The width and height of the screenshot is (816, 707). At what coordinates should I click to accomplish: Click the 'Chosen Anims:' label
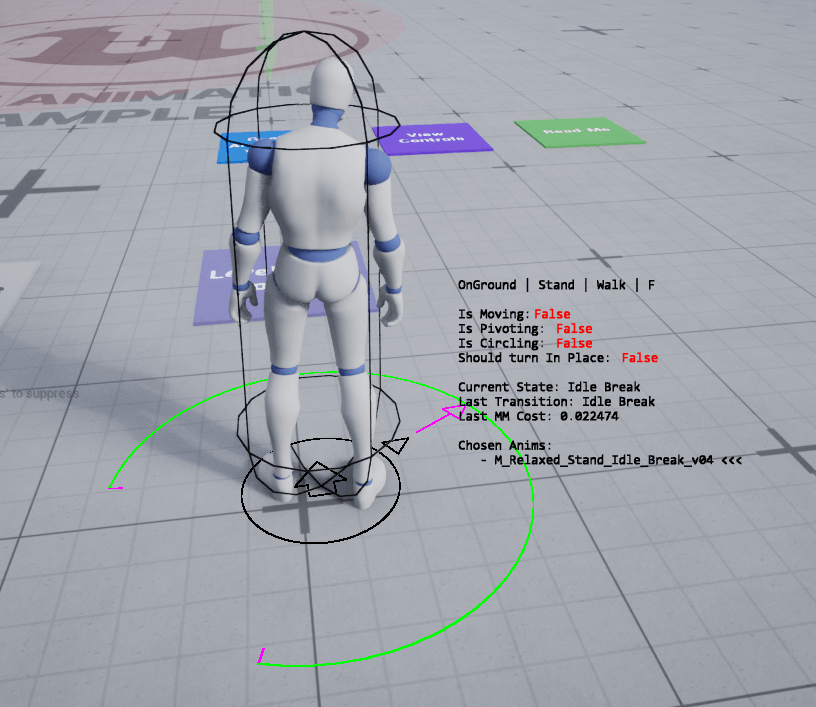click(504, 445)
